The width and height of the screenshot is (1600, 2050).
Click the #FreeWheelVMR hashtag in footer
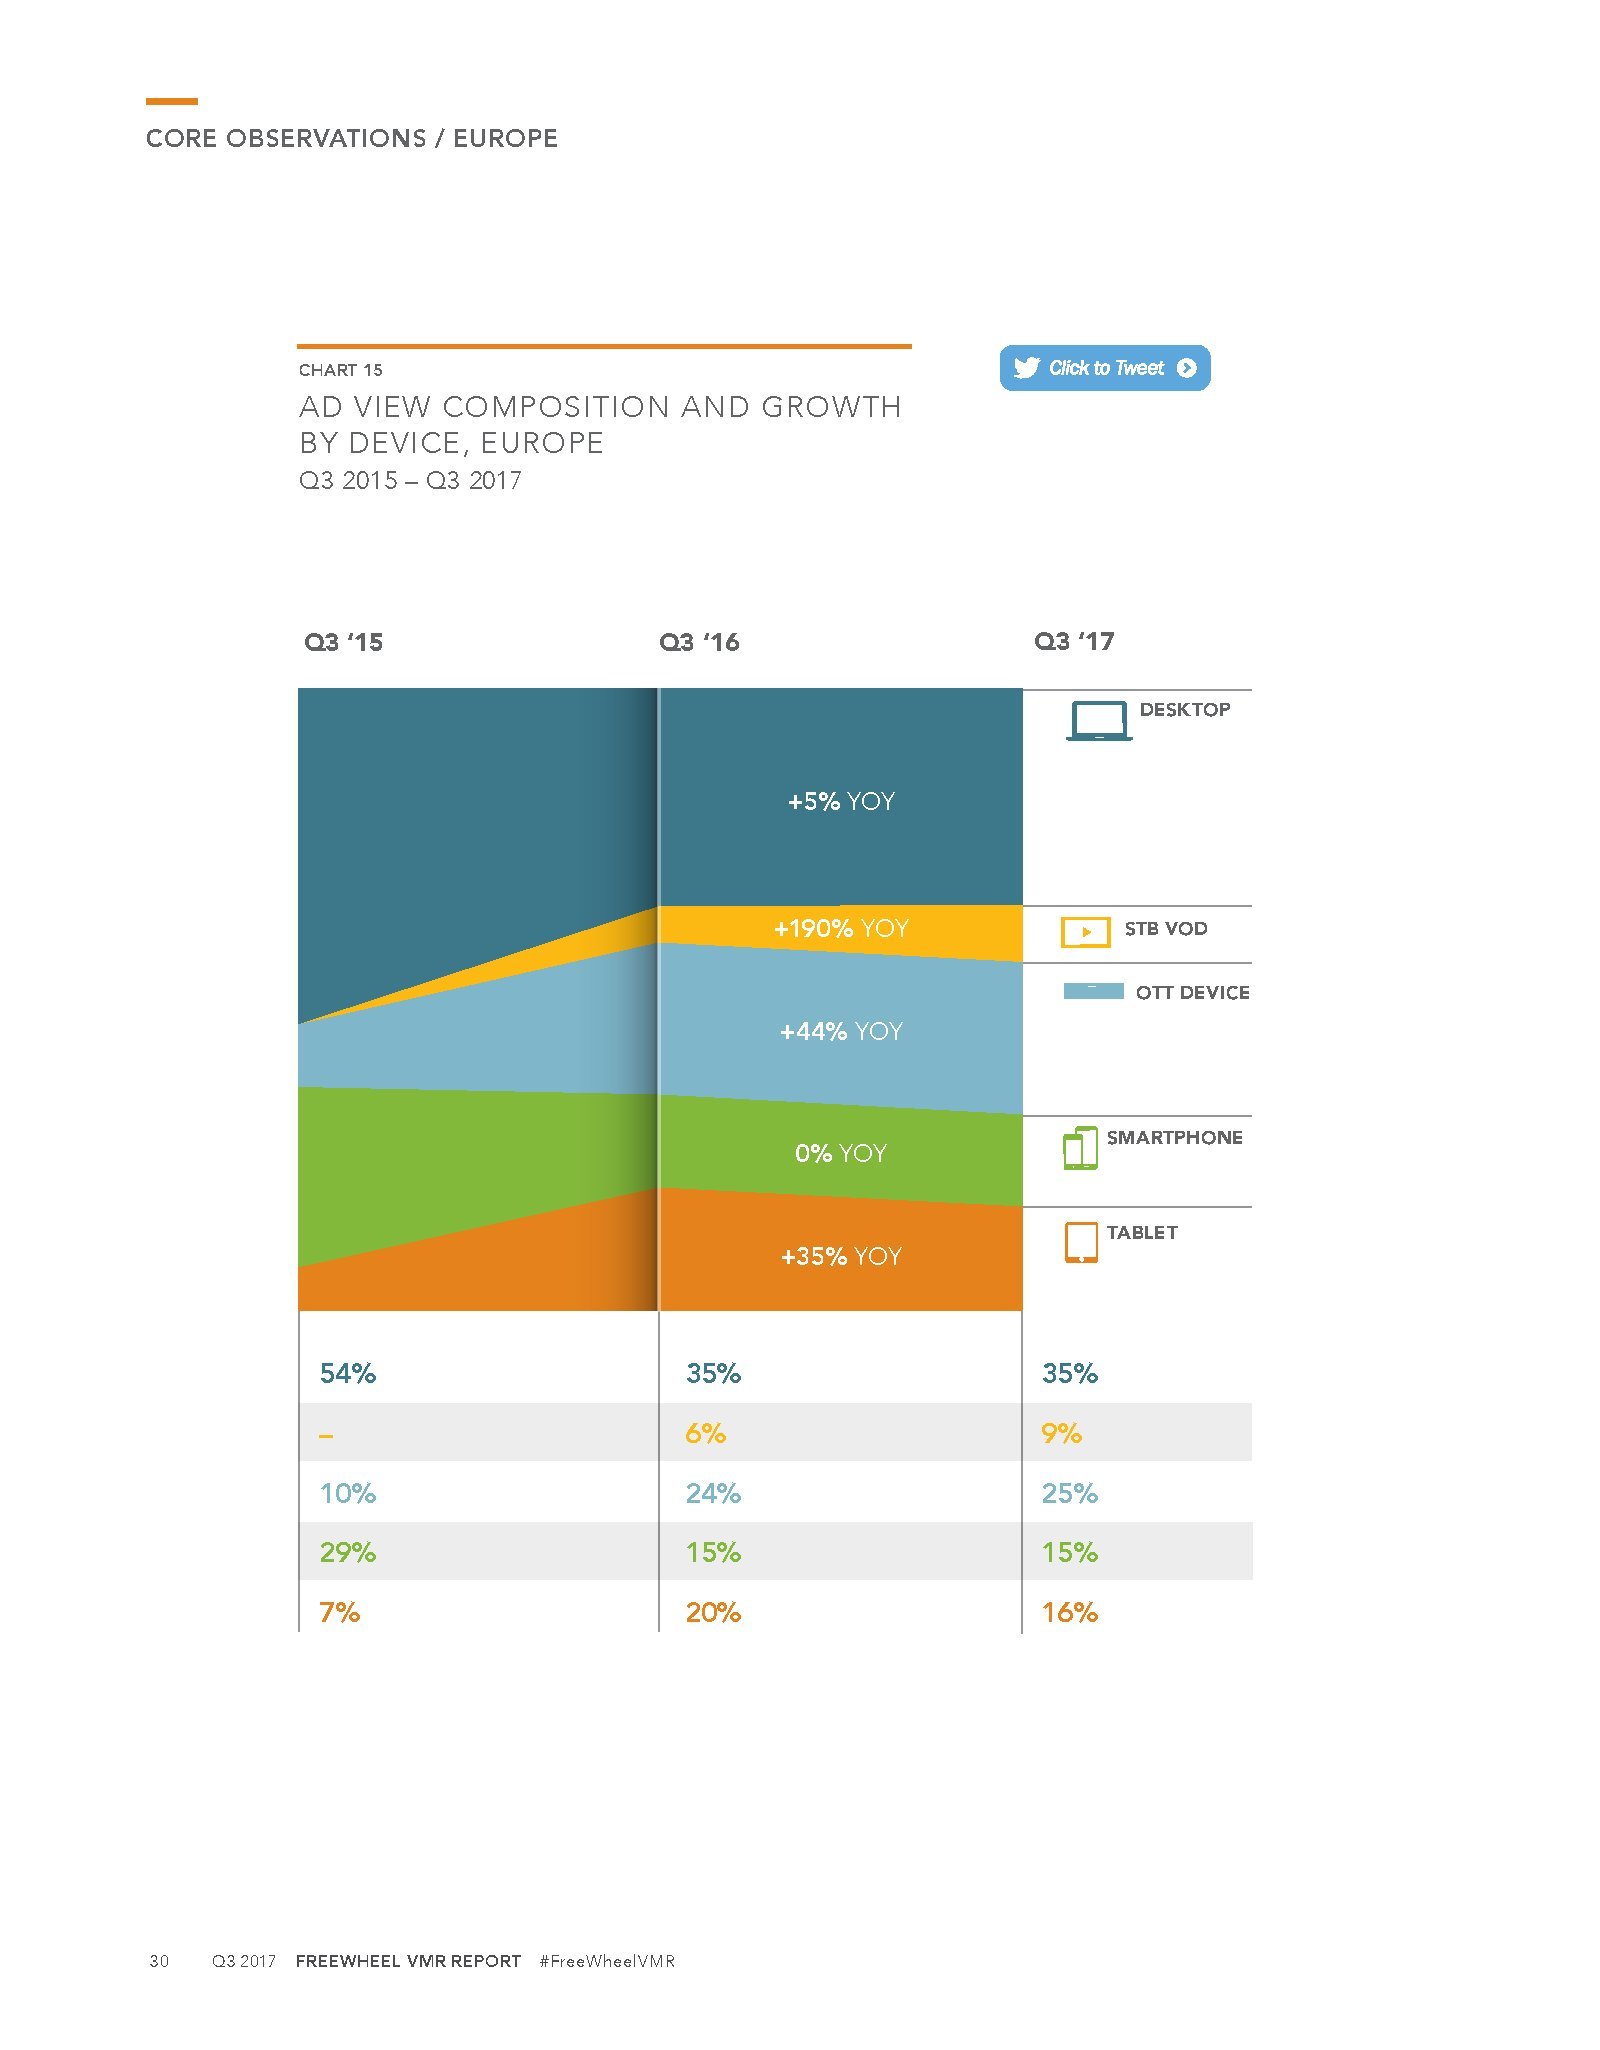click(x=607, y=1961)
